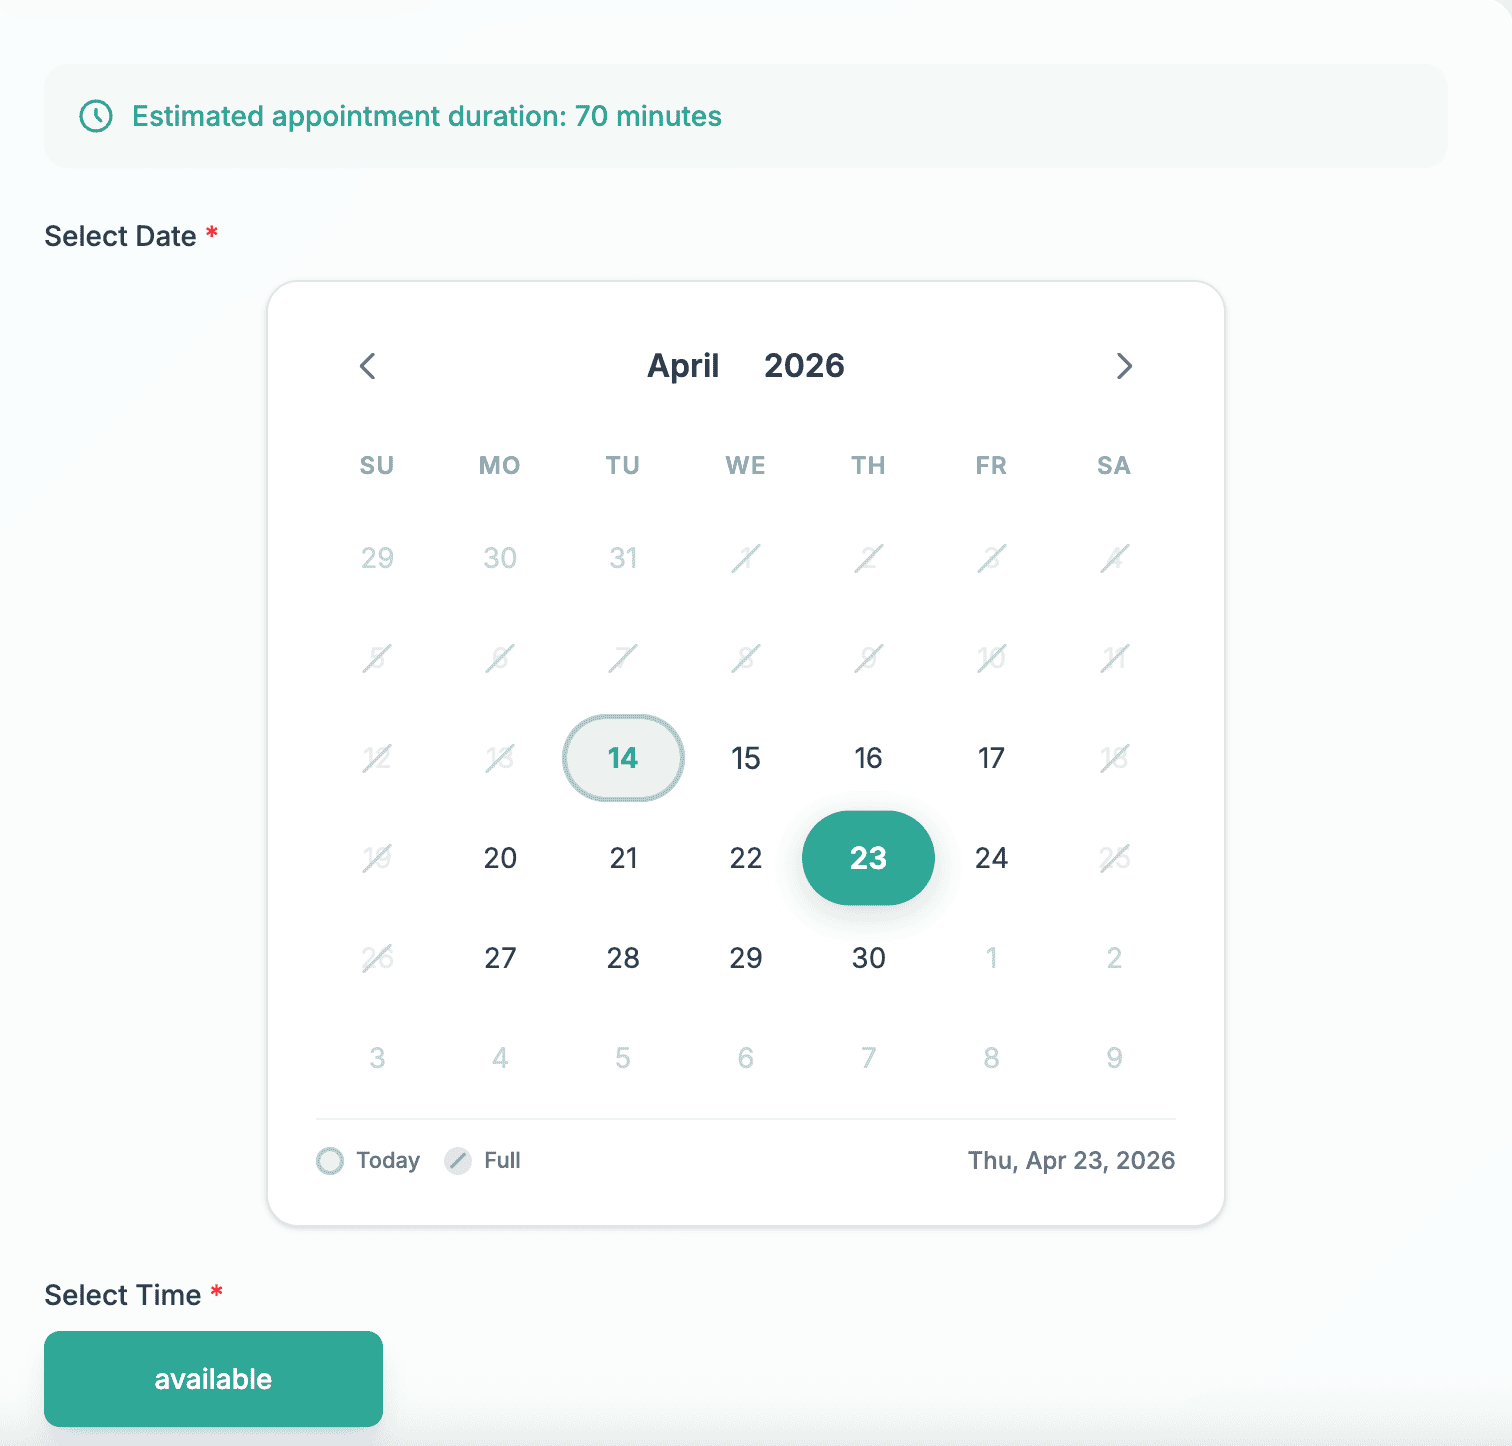Advance to the next month
Image resolution: width=1512 pixels, height=1446 pixels.
[1124, 366]
